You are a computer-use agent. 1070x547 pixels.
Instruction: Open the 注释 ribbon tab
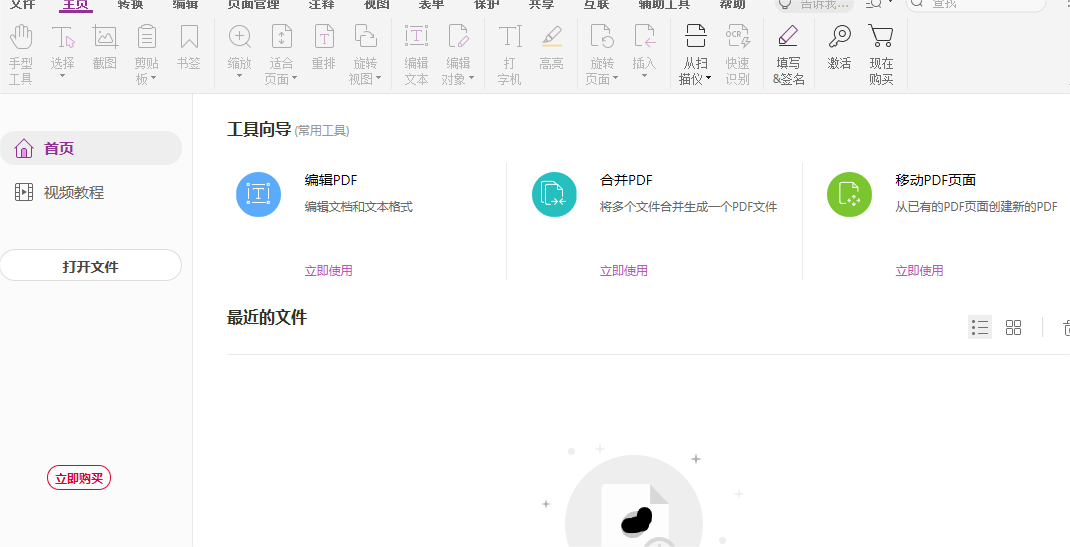(x=321, y=4)
